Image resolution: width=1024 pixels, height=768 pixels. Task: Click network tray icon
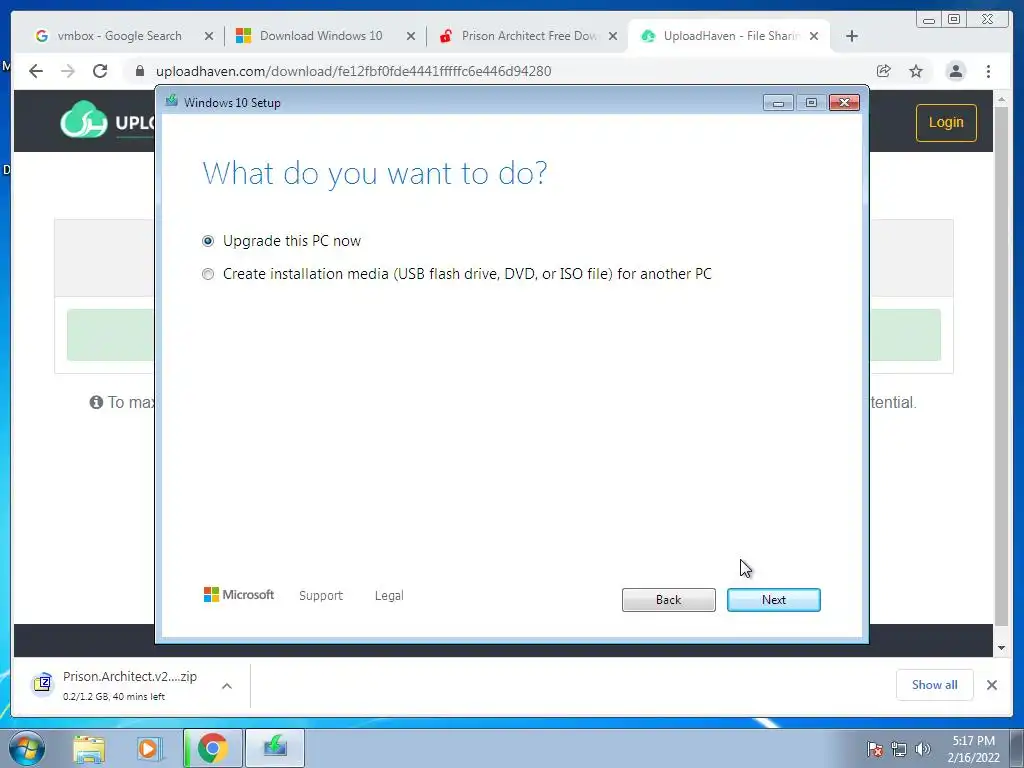[x=899, y=749]
